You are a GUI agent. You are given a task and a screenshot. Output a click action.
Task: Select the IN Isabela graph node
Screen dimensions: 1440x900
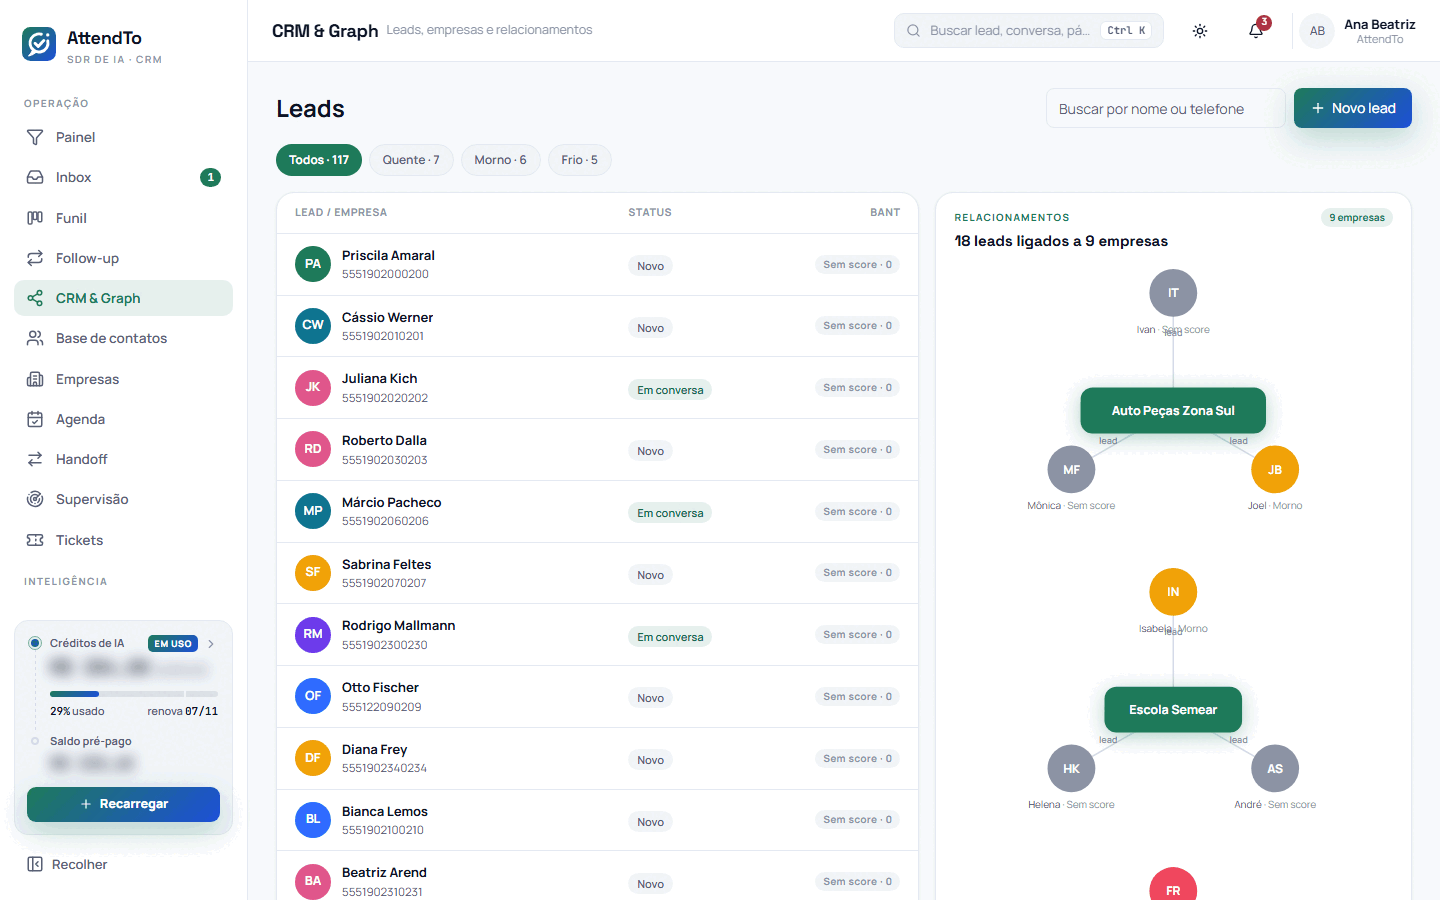[x=1173, y=592]
